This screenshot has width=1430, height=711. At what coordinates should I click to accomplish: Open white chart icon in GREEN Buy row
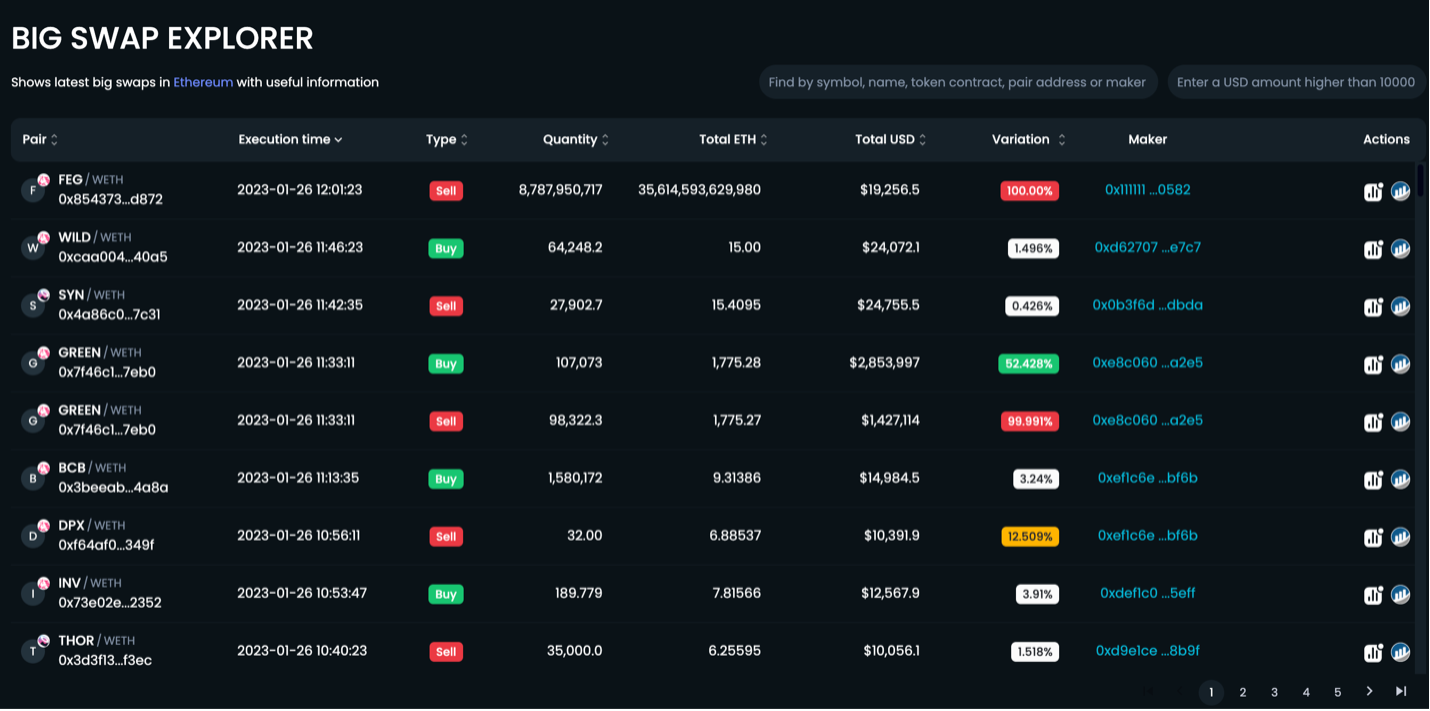click(1373, 364)
